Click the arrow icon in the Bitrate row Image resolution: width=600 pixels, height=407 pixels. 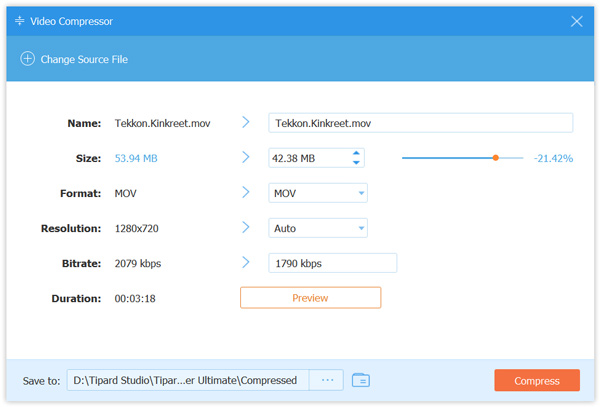click(x=246, y=262)
